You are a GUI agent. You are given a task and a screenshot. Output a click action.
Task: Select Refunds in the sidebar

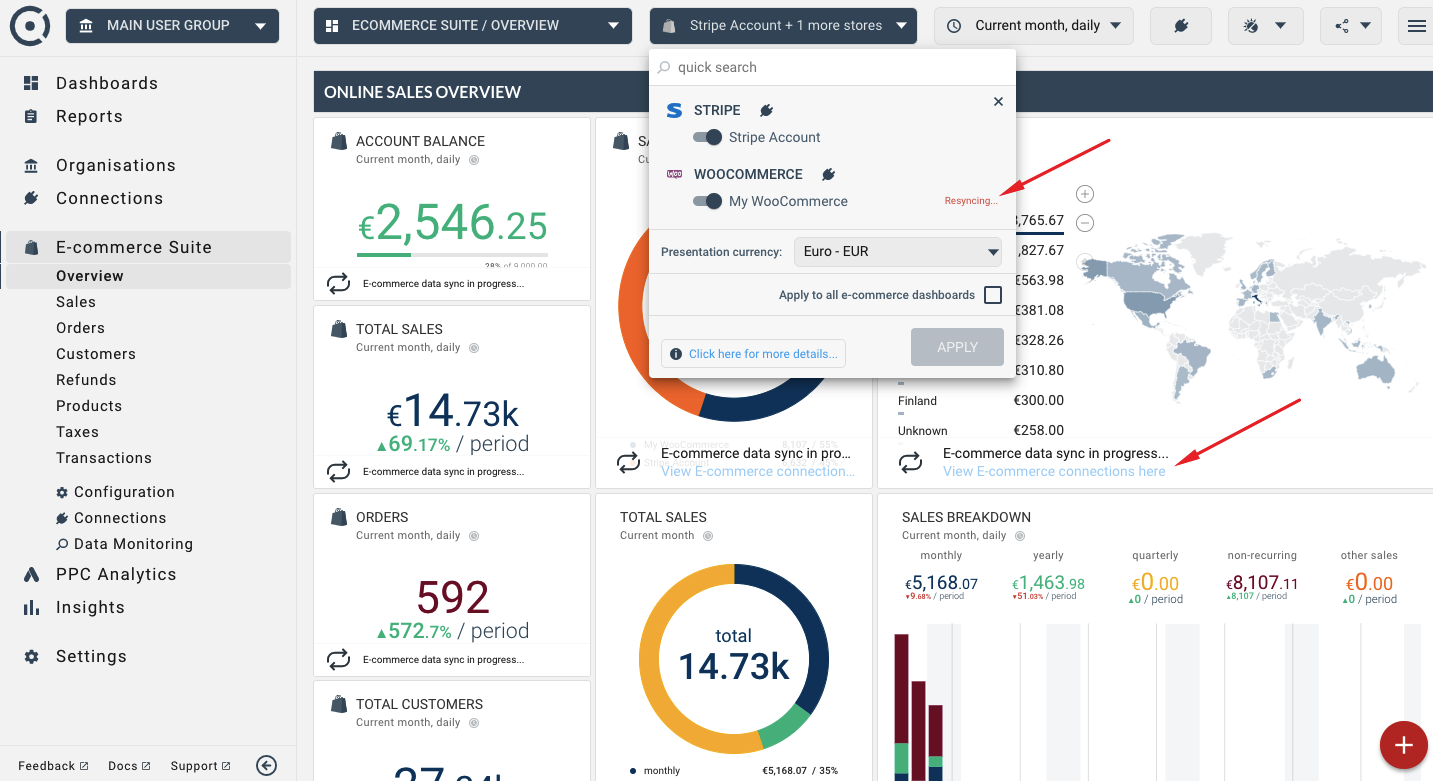tap(86, 380)
